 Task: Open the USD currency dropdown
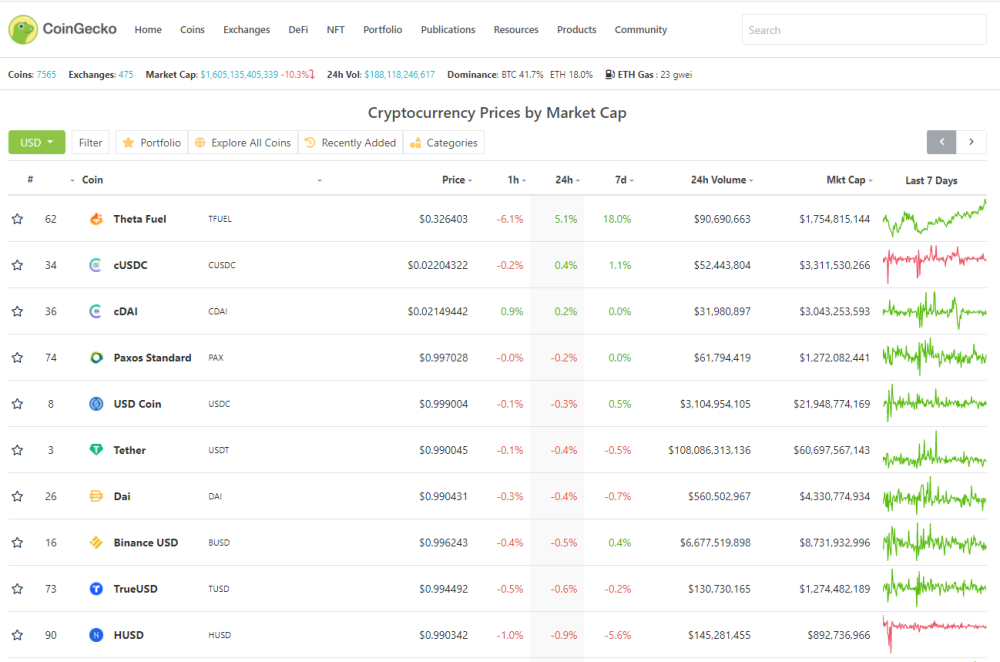click(36, 142)
